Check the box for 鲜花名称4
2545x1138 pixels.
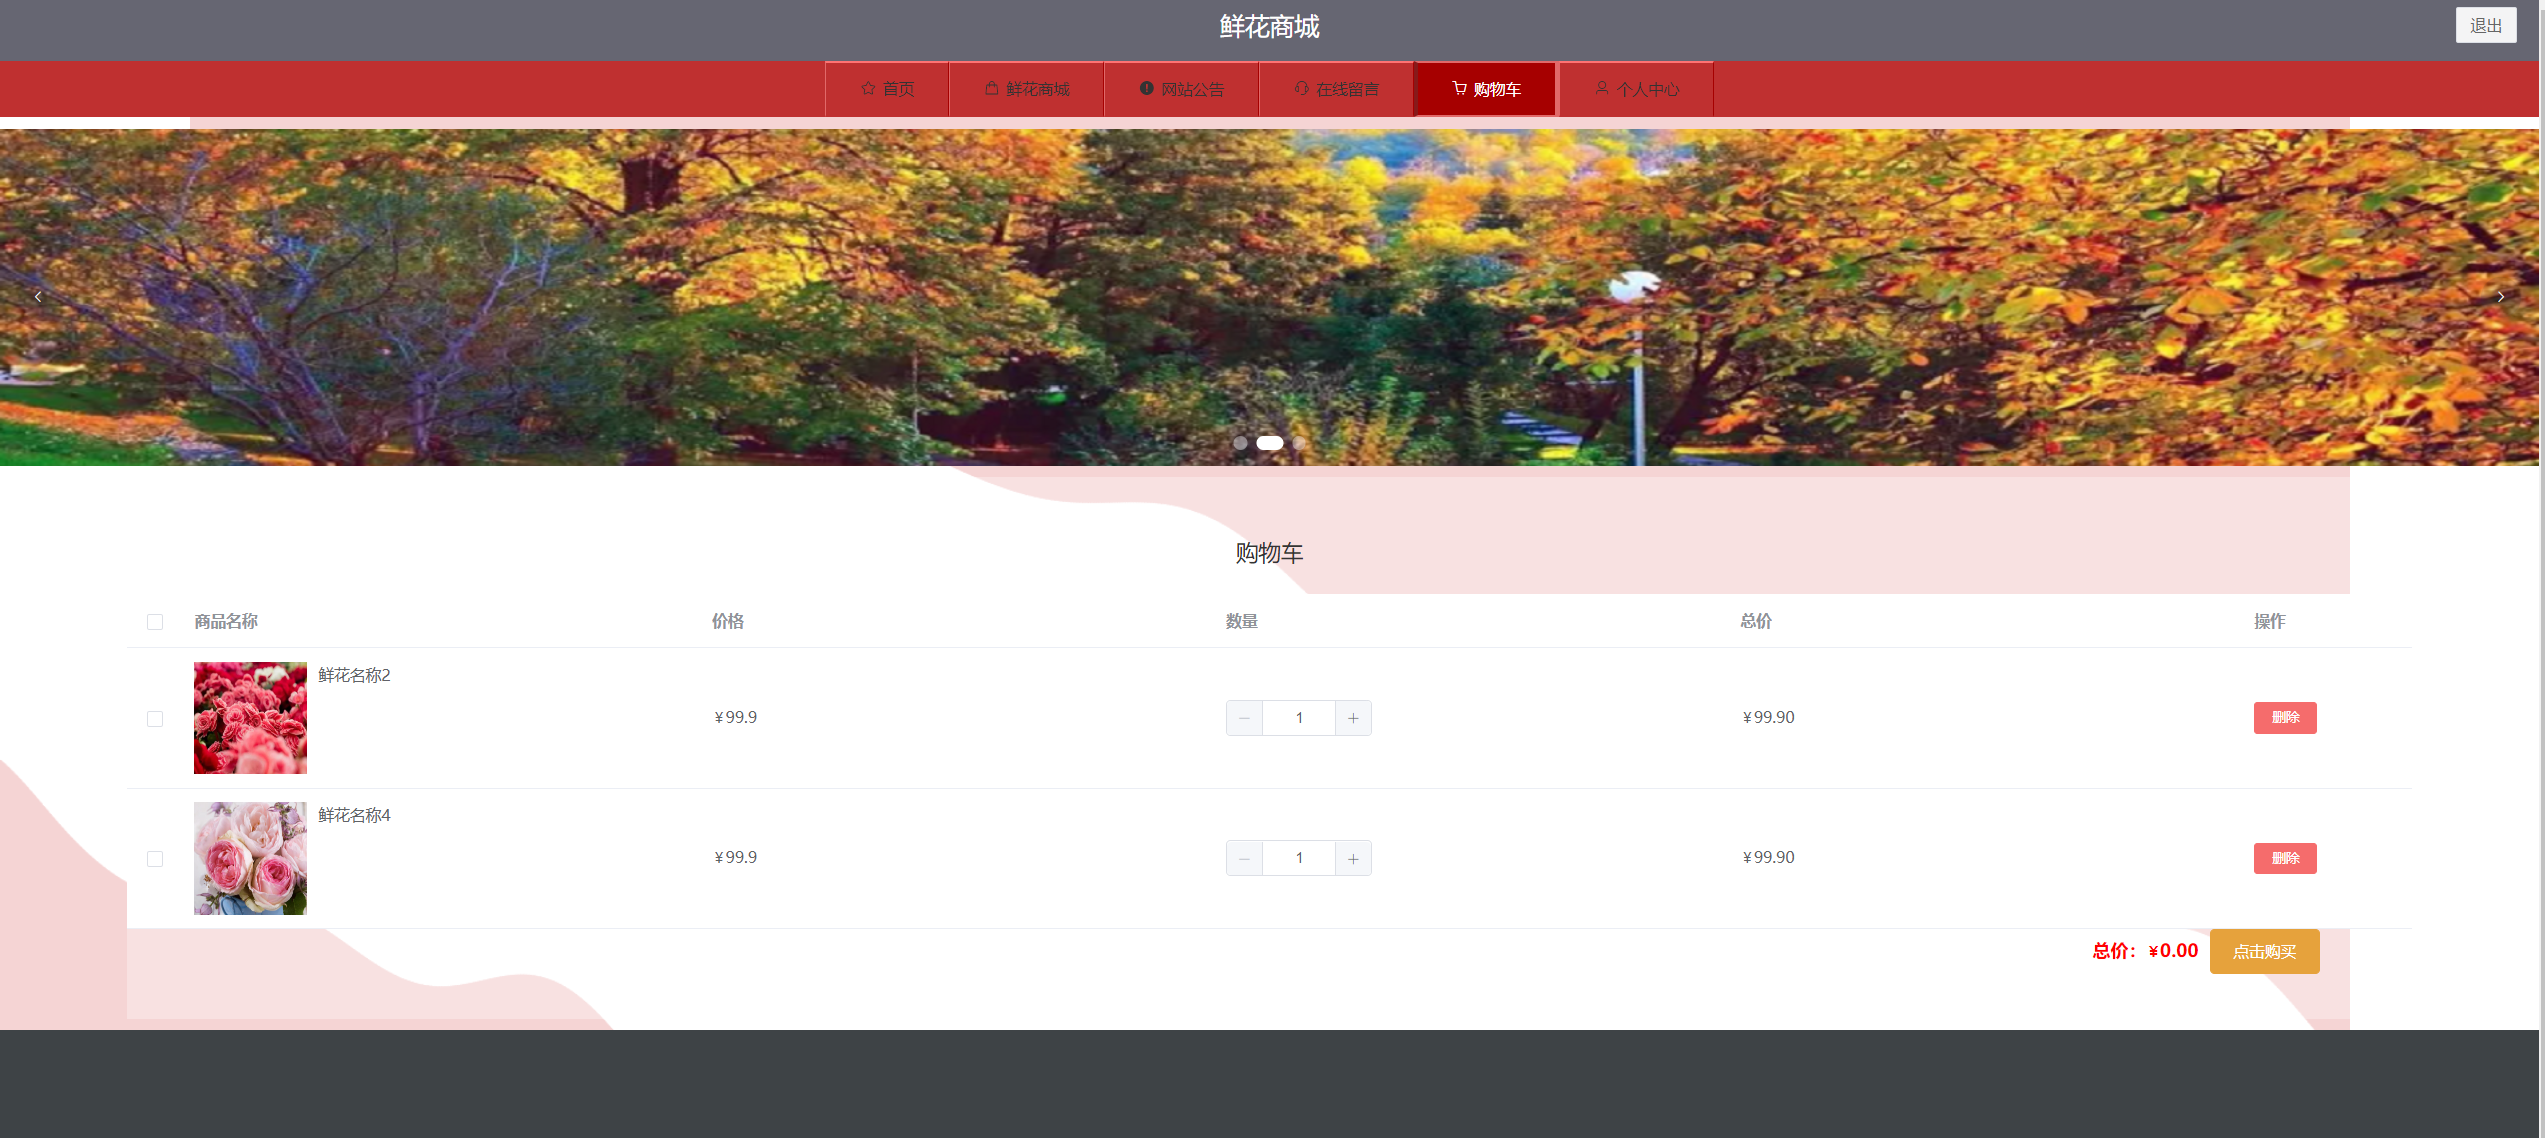coord(155,859)
